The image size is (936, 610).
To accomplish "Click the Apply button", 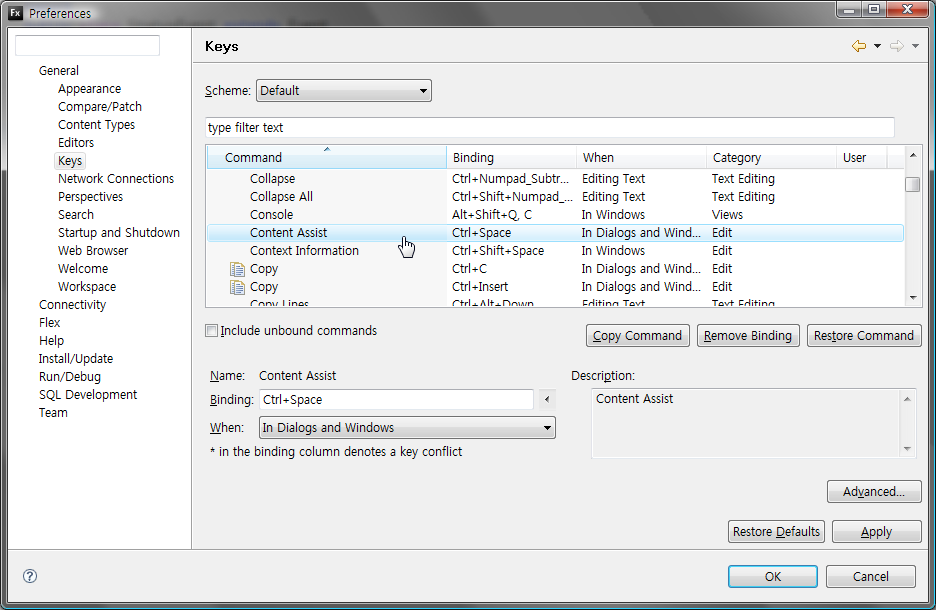I will click(876, 531).
